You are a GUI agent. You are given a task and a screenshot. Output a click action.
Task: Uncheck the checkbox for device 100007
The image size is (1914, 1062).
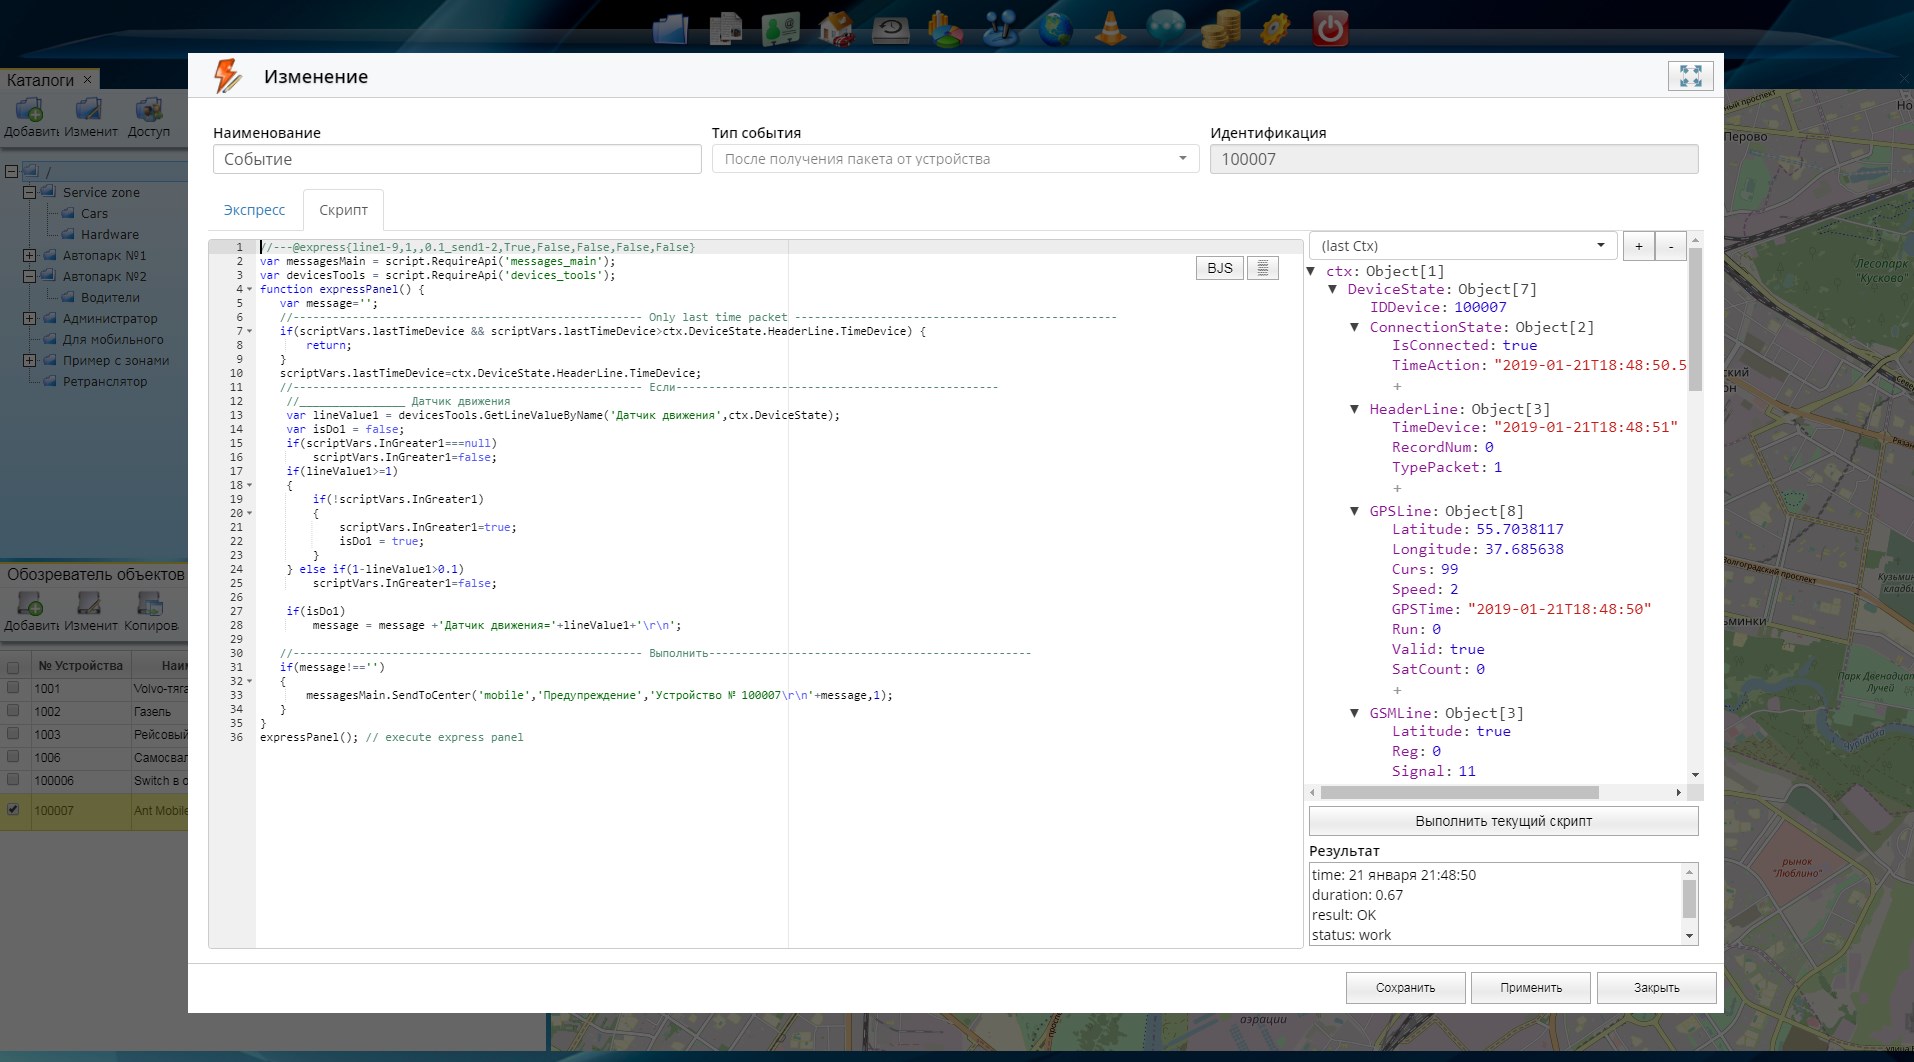13,810
